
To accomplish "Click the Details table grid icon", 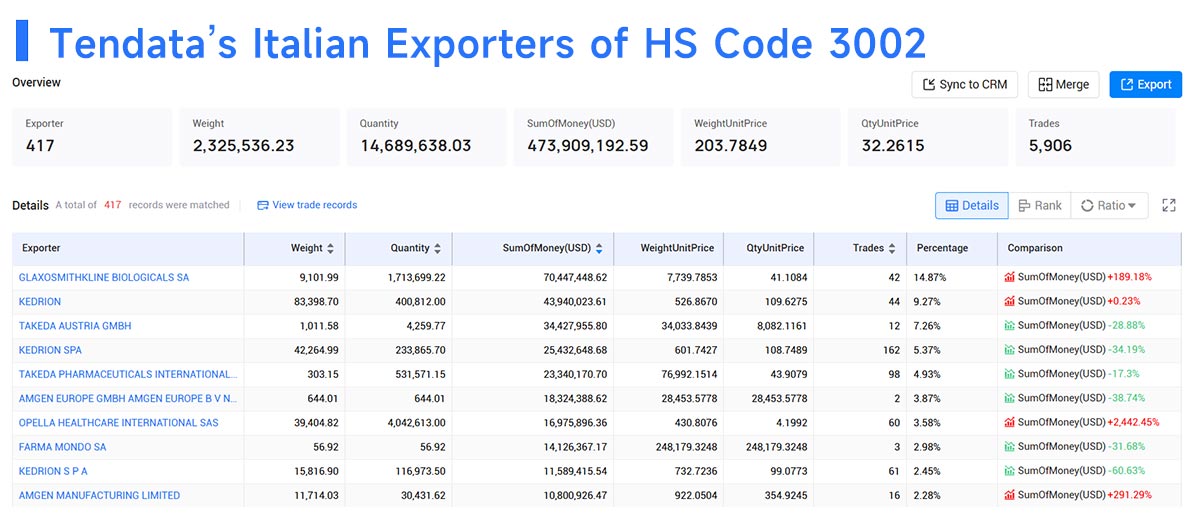I will (952, 206).
